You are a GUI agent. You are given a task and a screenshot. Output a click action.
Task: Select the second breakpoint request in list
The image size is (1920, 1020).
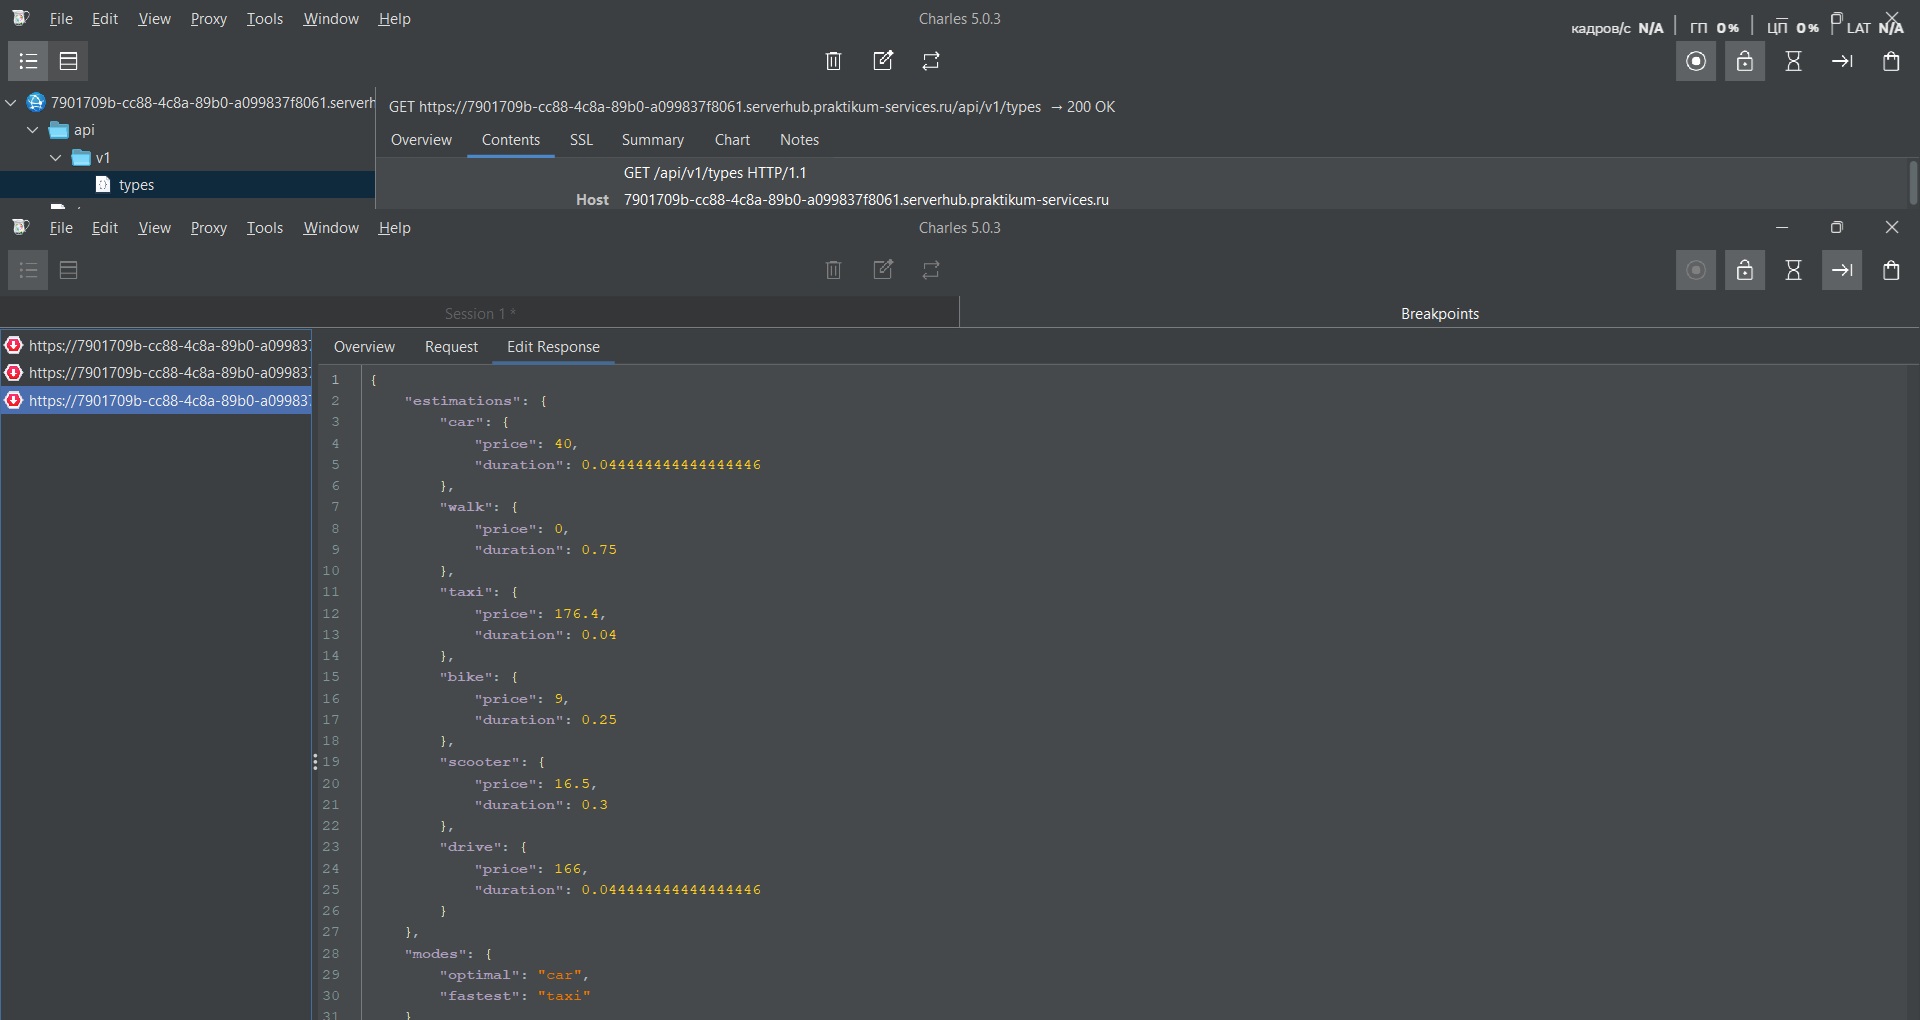pos(160,373)
